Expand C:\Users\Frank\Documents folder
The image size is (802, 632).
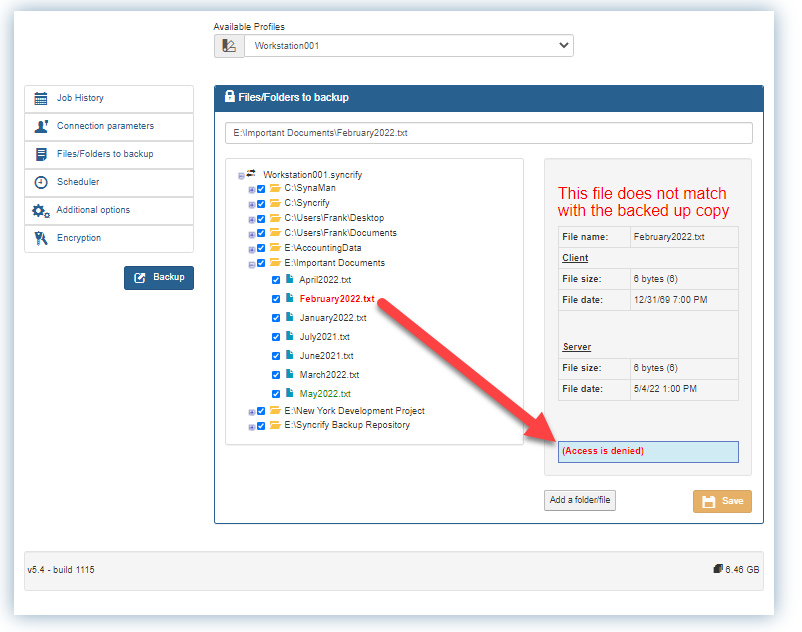[252, 235]
